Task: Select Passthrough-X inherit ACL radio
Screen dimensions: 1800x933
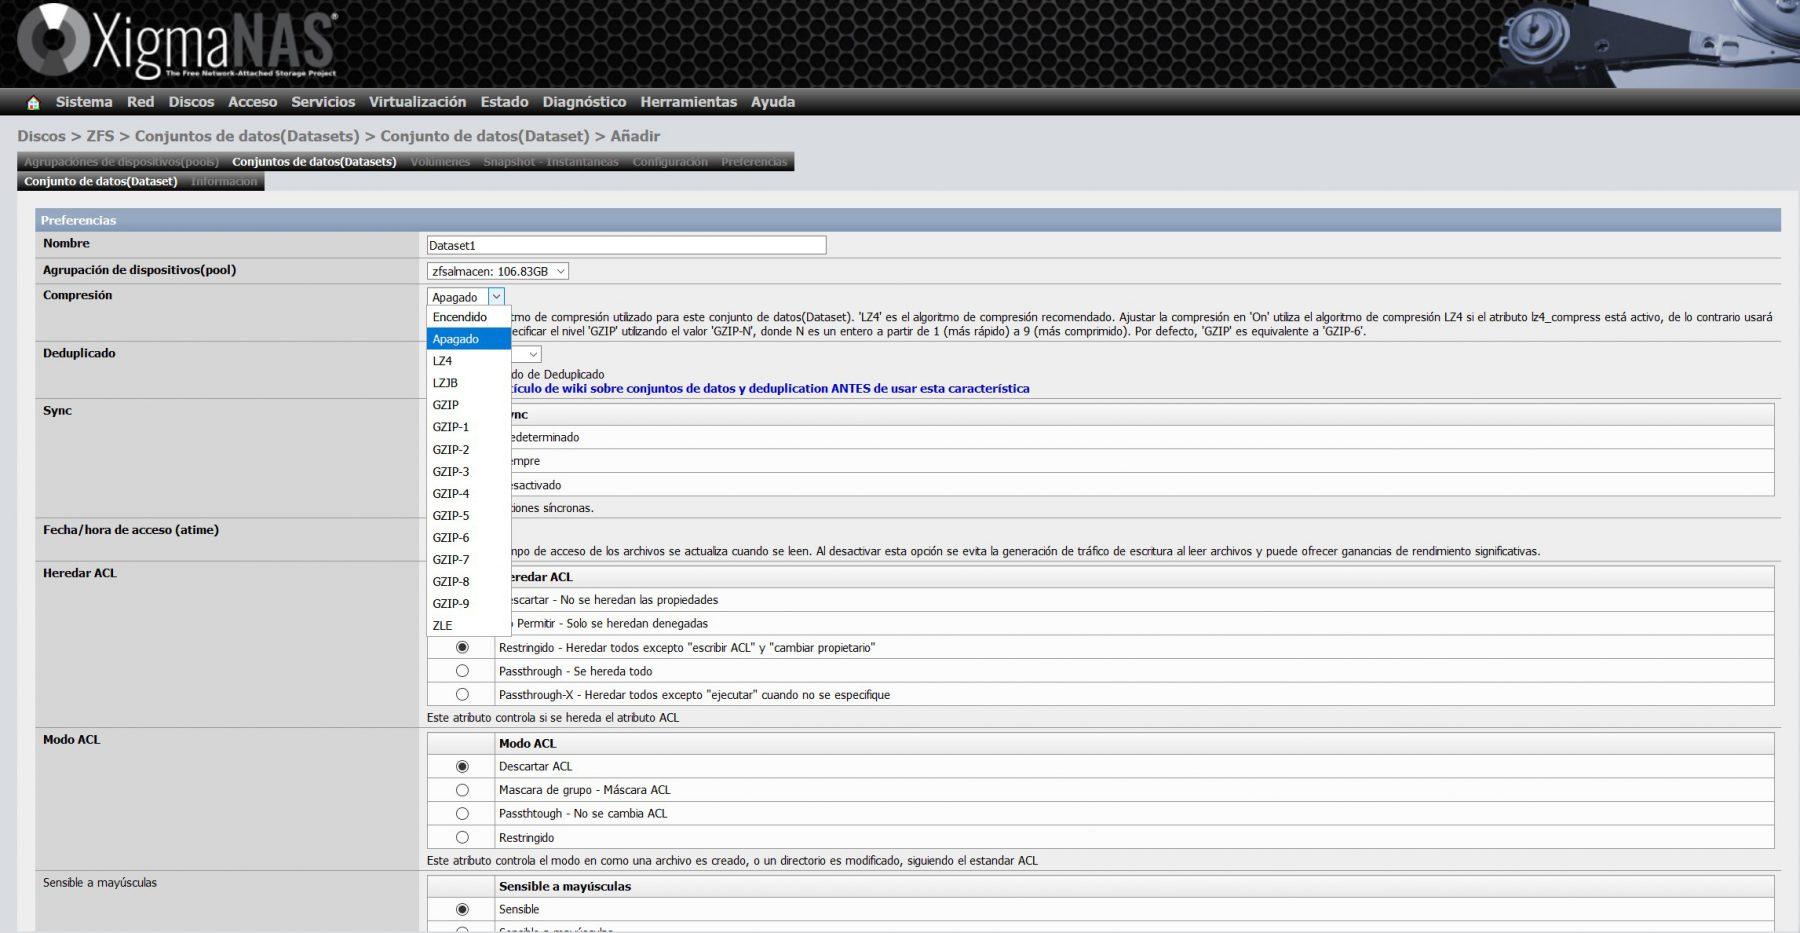Action: [x=462, y=694]
